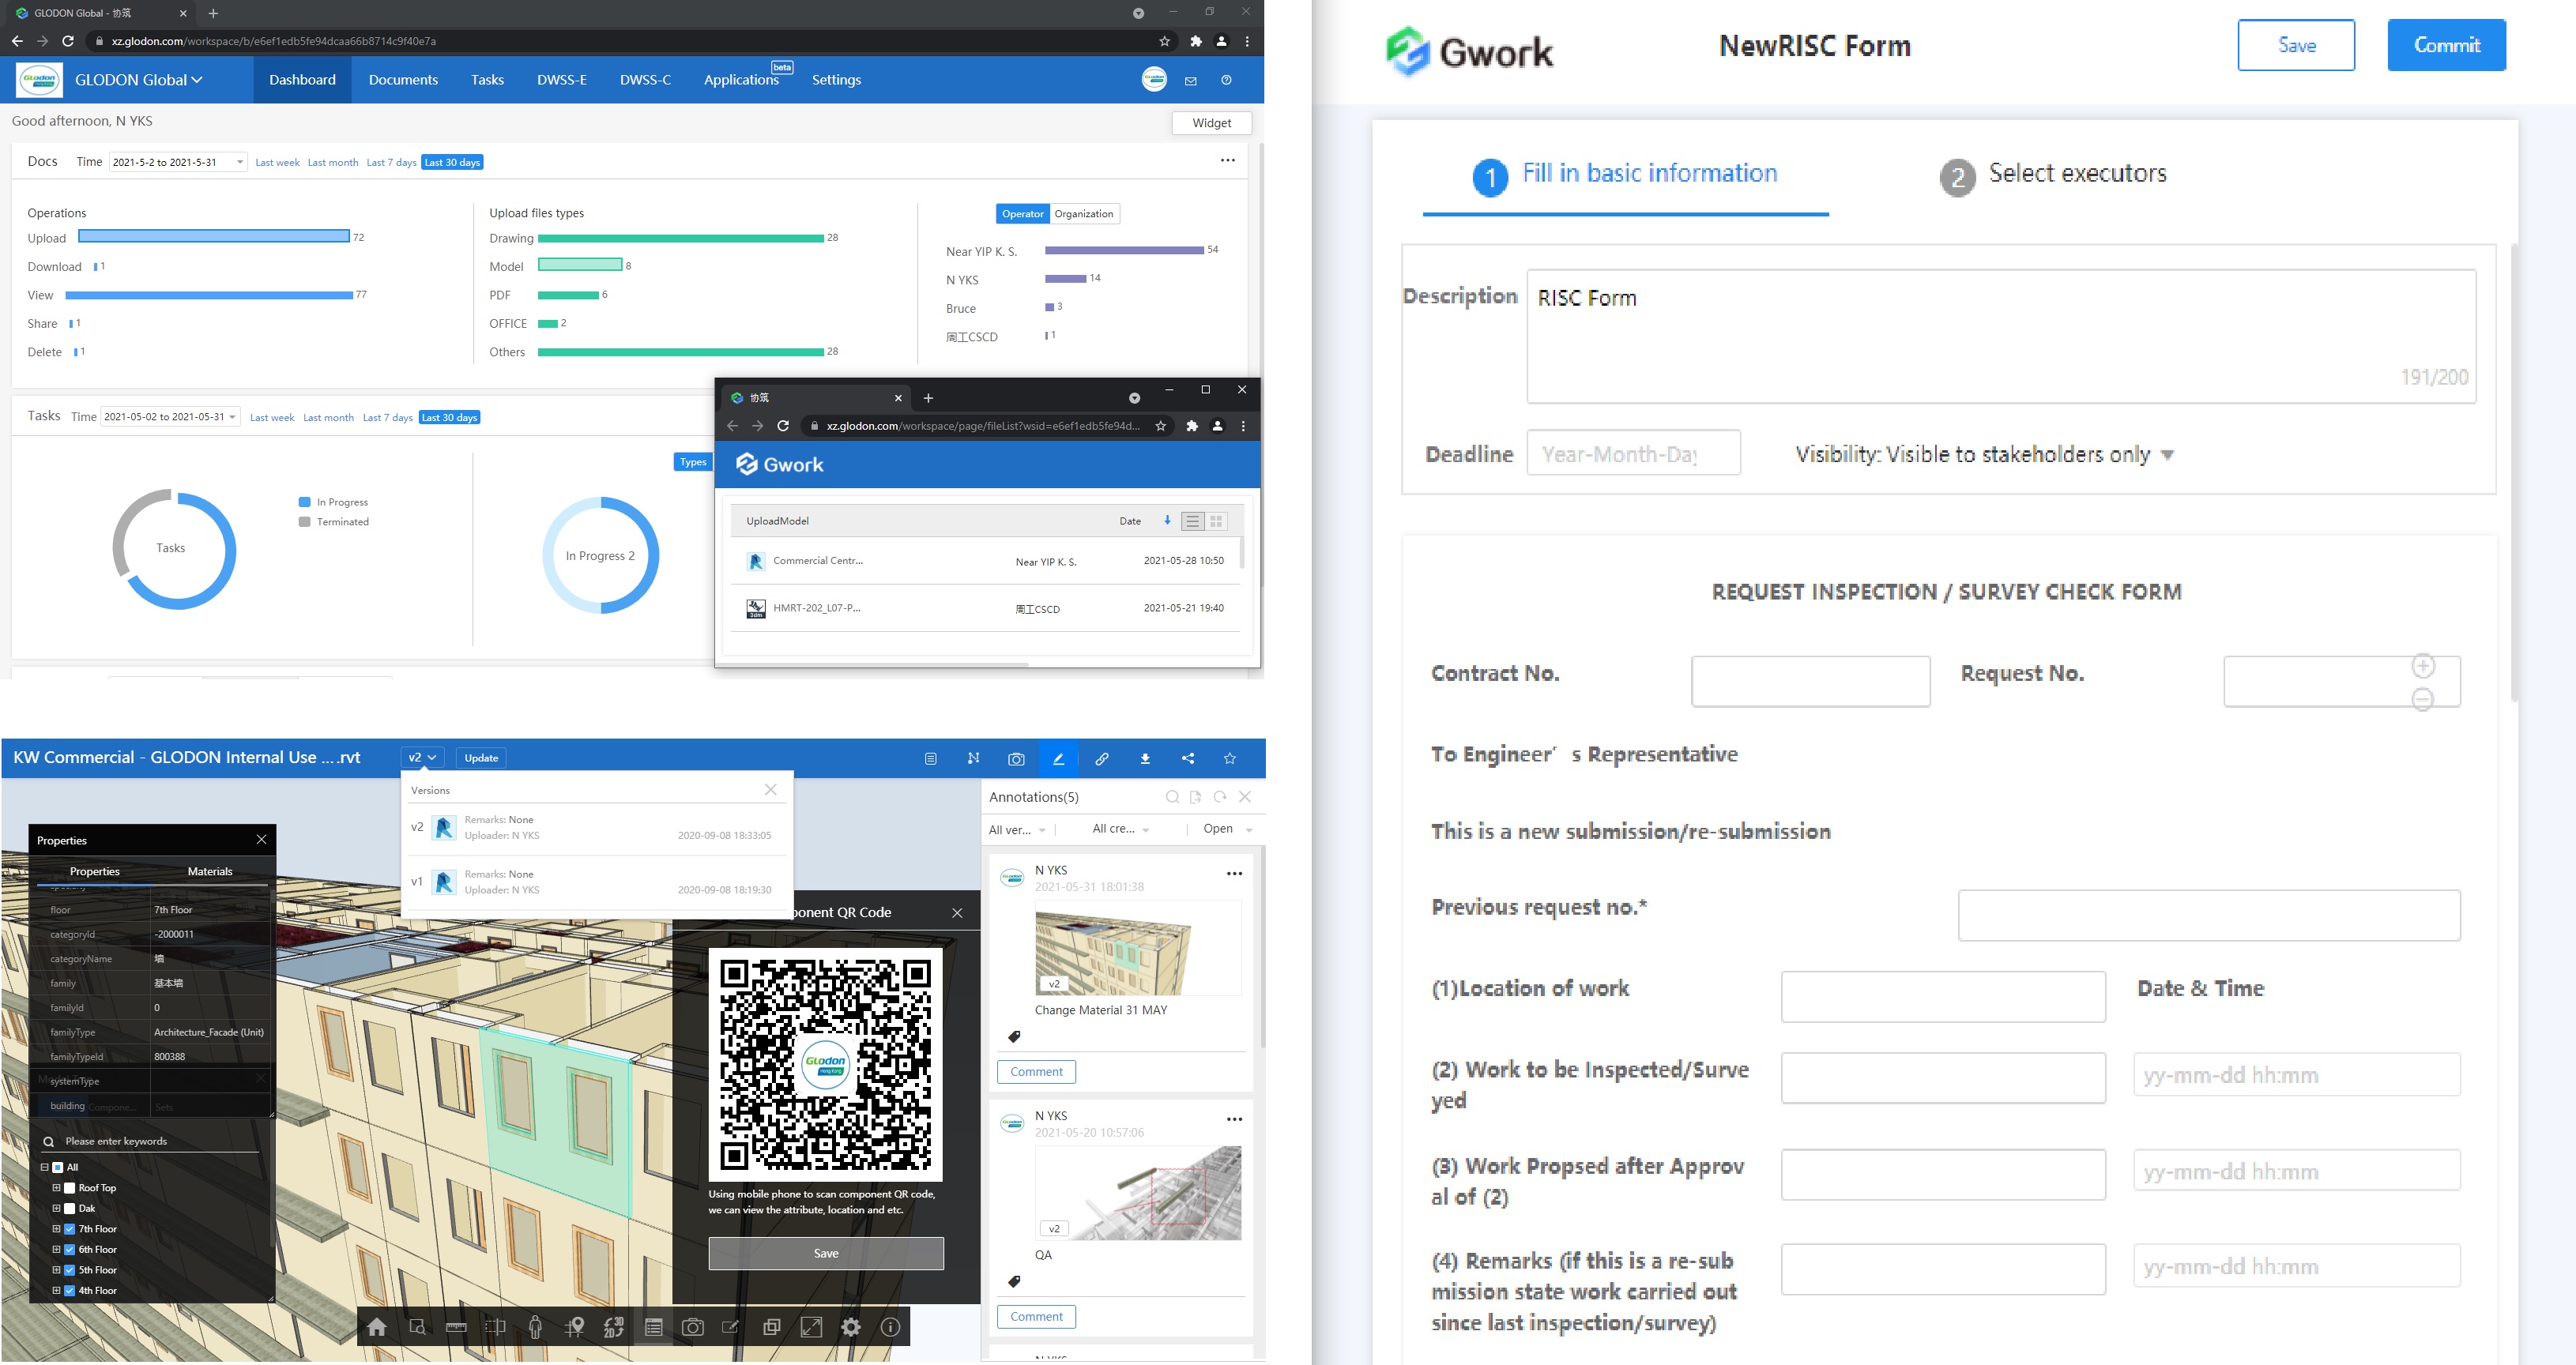Click the home view icon in viewer toolbar

pos(377,1327)
